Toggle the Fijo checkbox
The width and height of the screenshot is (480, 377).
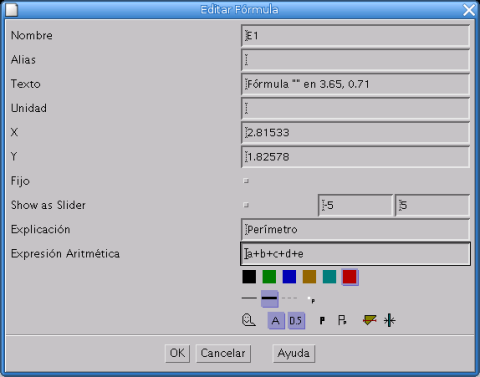click(x=246, y=181)
